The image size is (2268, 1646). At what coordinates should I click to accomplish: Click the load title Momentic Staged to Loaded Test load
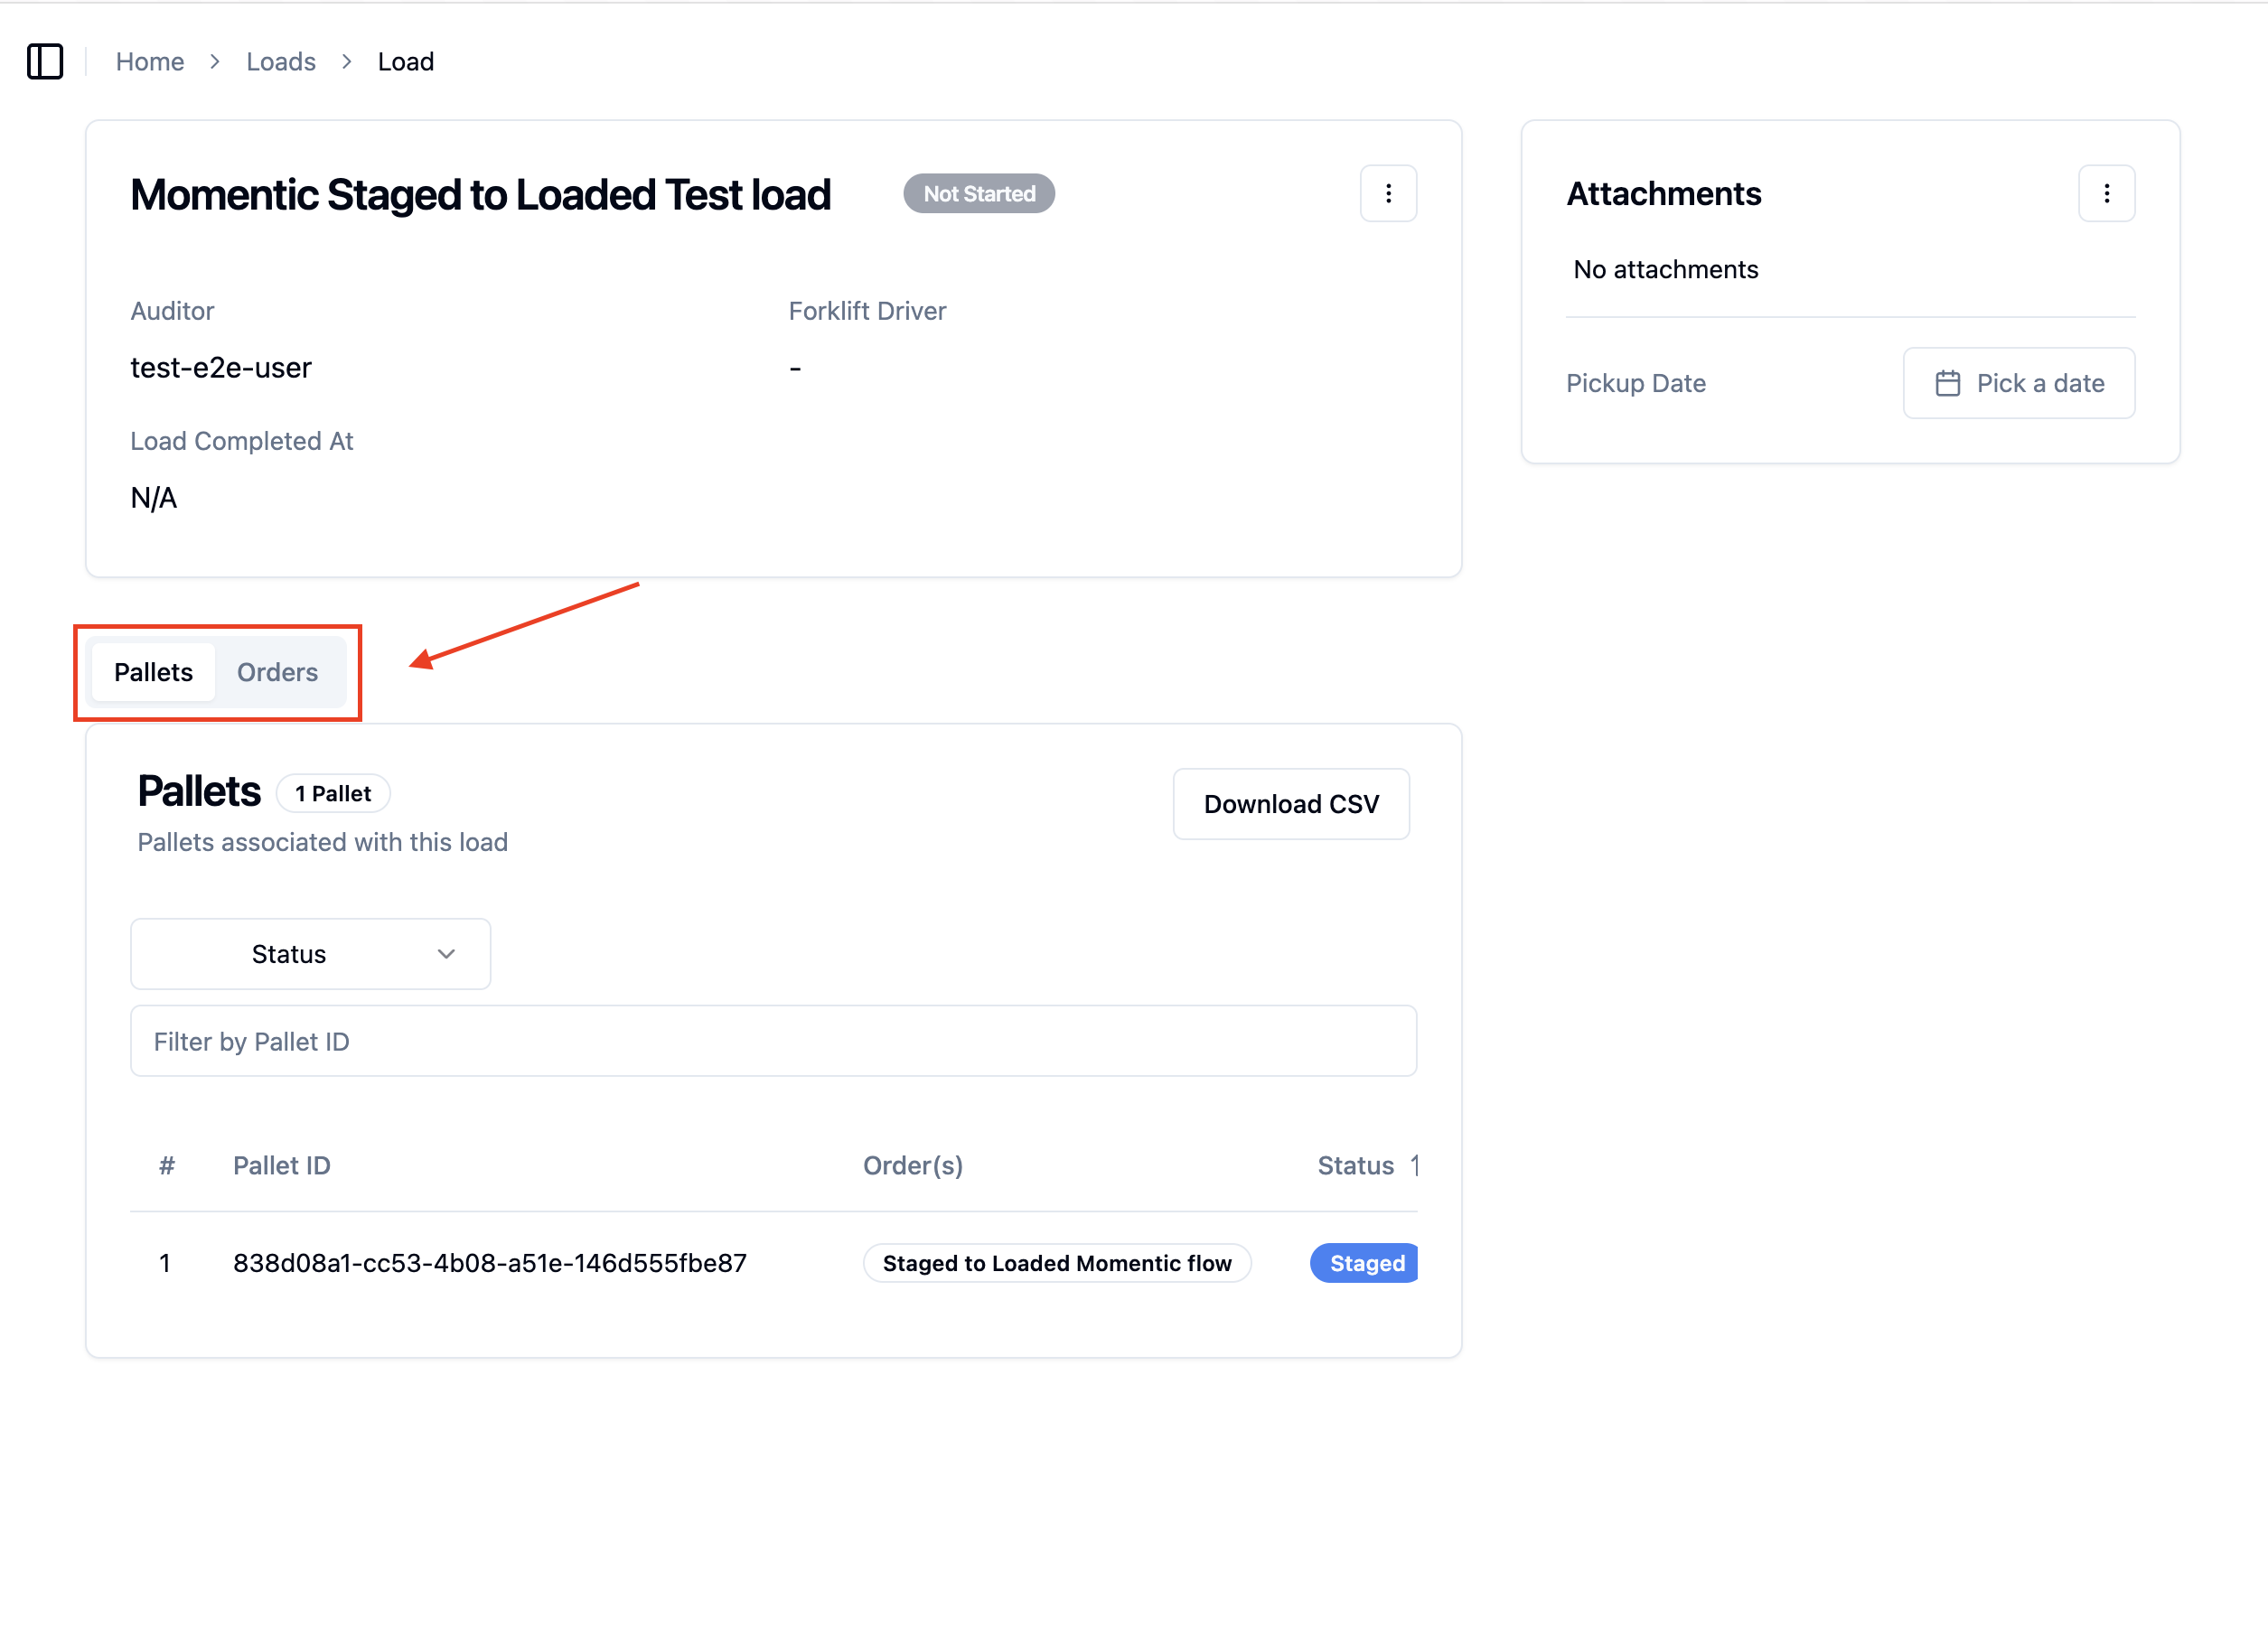[x=480, y=194]
